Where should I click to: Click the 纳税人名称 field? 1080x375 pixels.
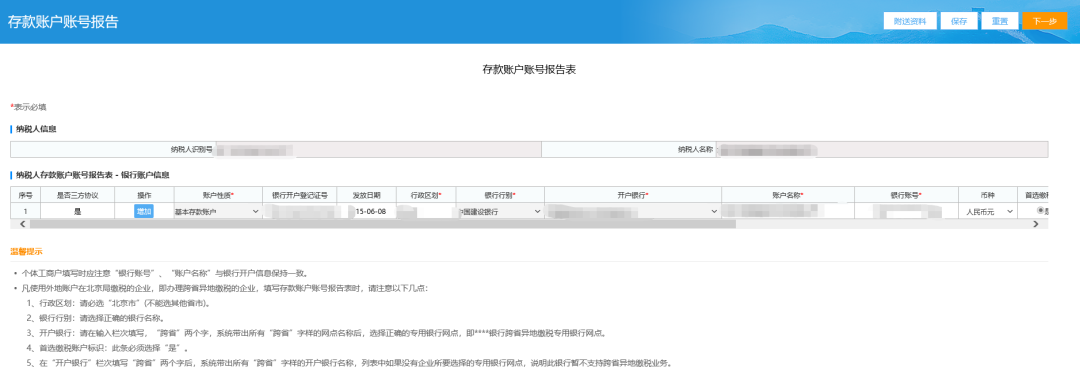882,149
